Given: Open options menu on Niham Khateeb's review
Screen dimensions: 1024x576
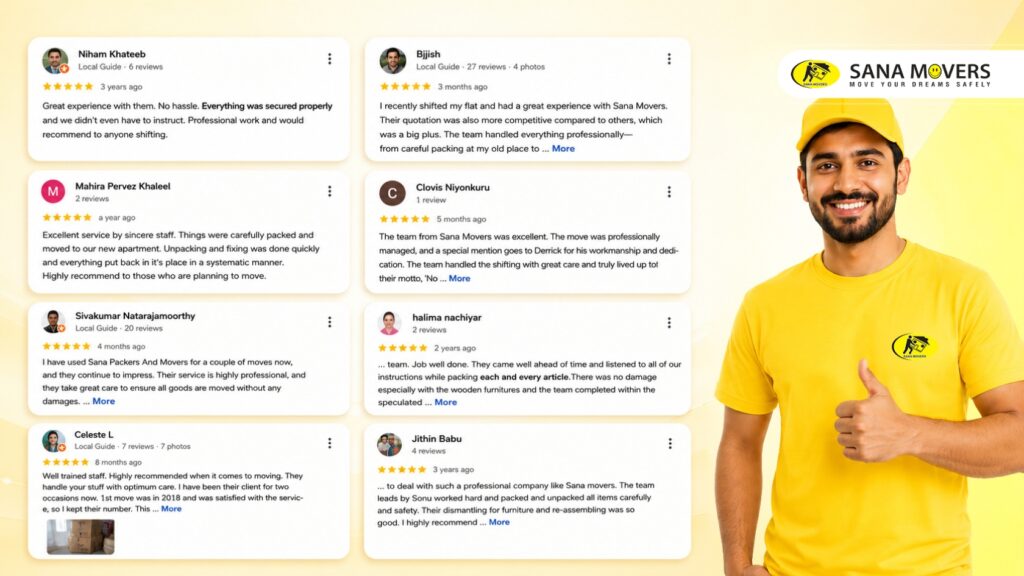Looking at the screenshot, I should pos(330,59).
